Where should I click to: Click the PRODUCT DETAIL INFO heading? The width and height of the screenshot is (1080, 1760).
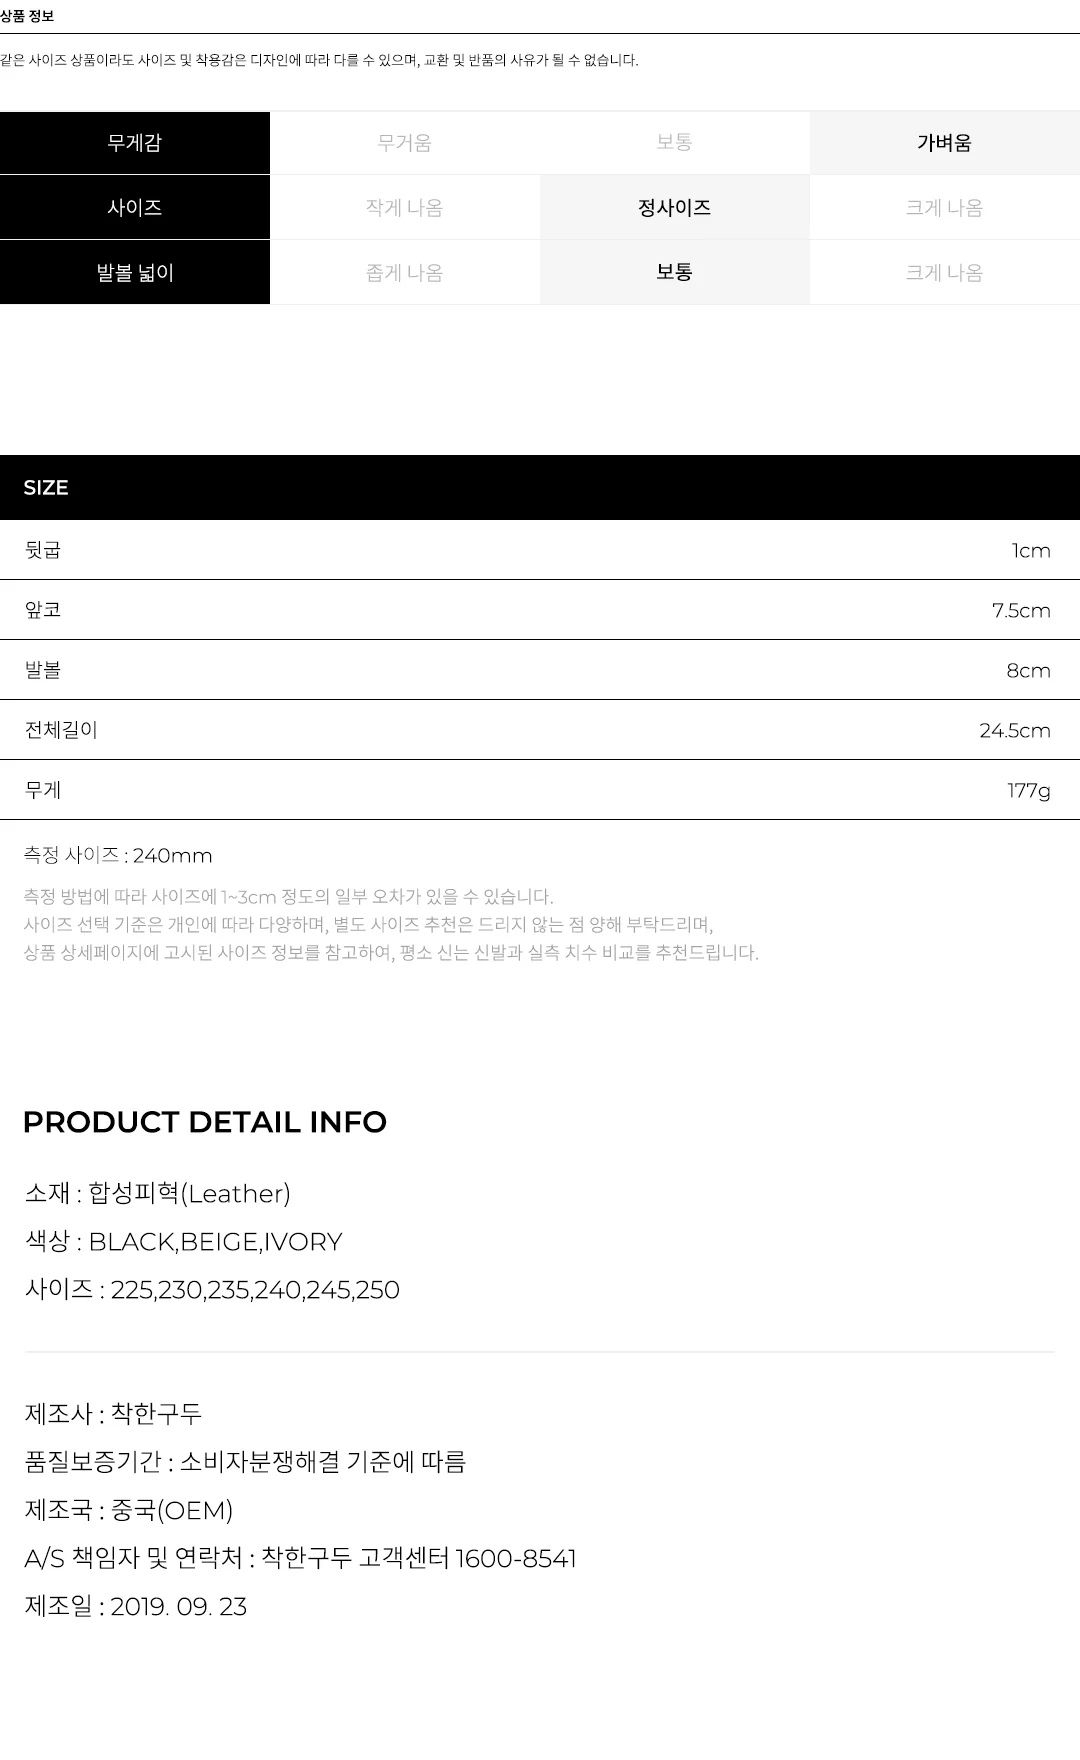click(205, 1122)
